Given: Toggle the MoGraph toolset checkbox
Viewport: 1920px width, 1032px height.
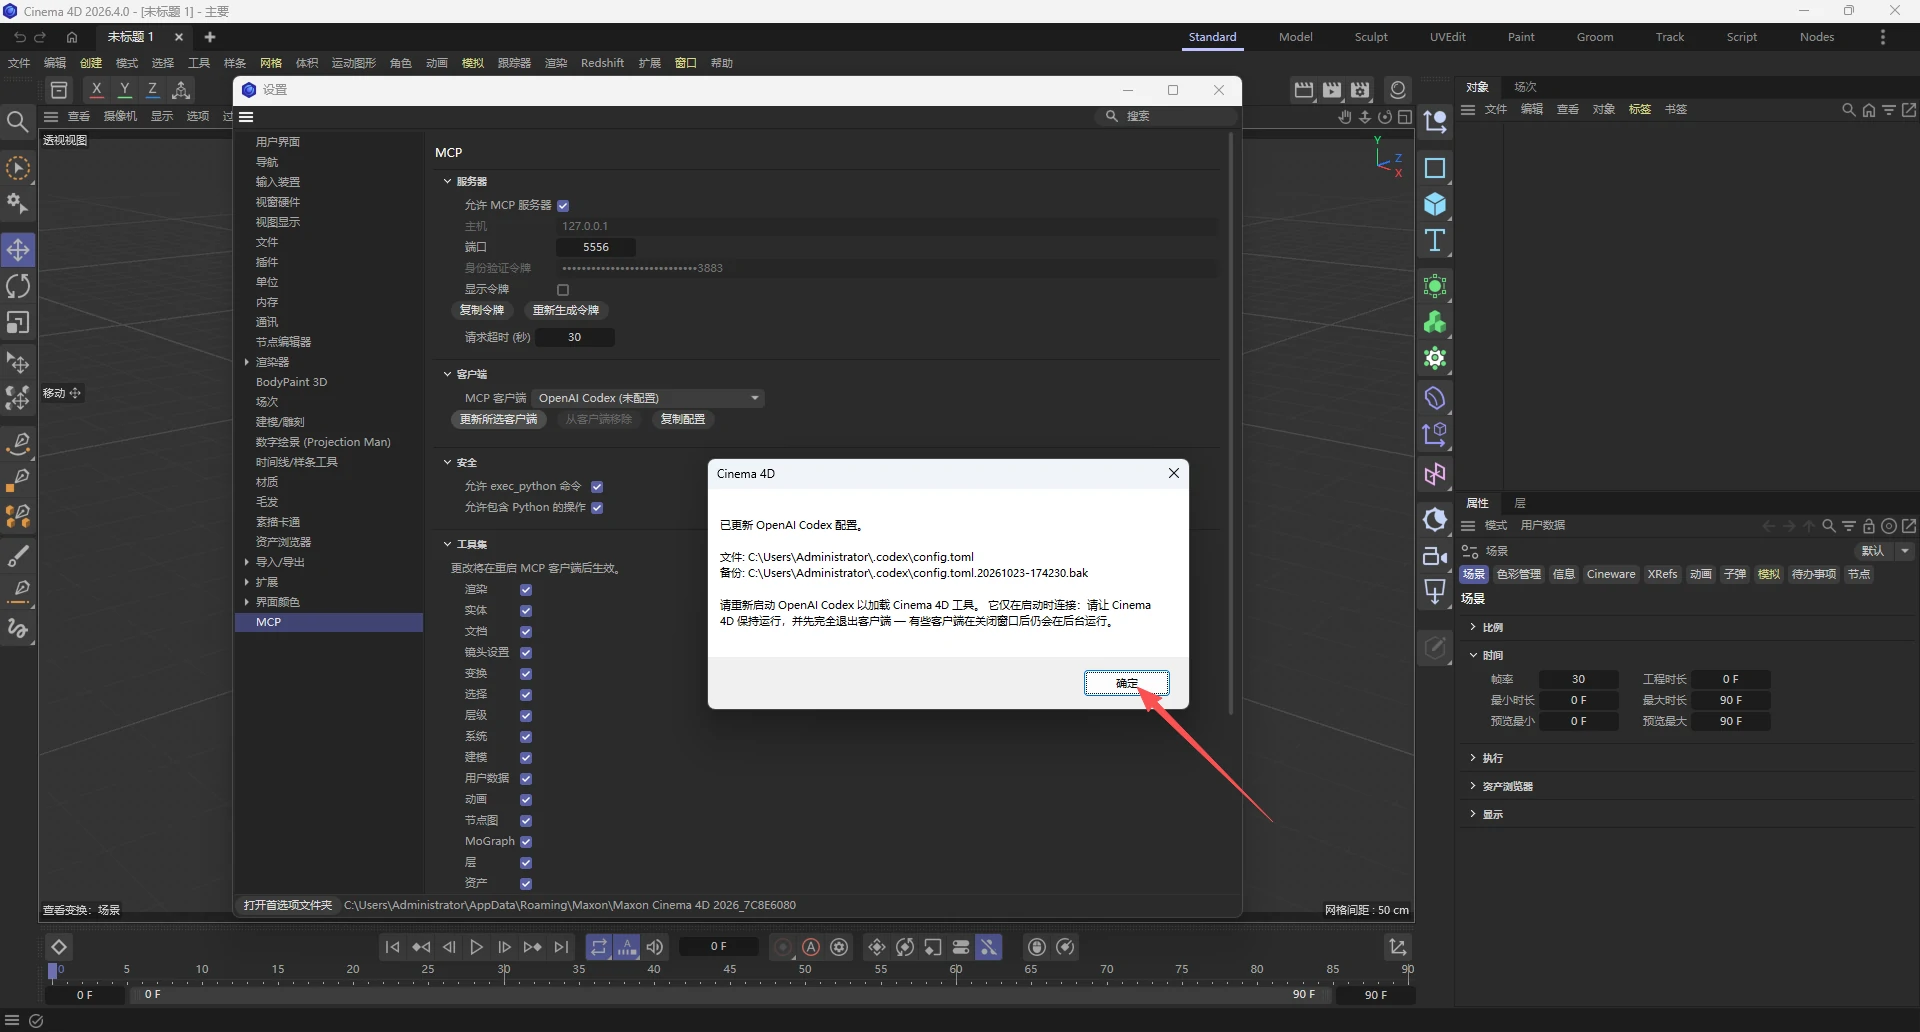Looking at the screenshot, I should tap(526, 842).
